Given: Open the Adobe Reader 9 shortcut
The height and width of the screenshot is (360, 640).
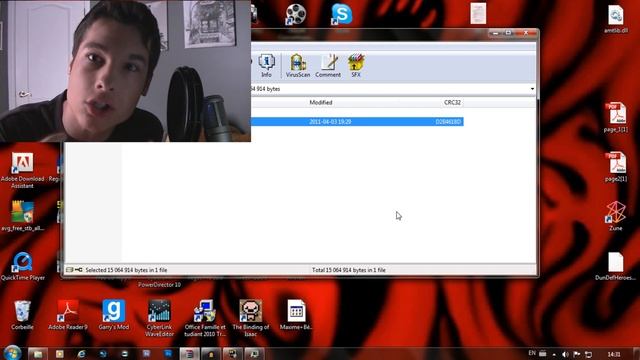Looking at the screenshot, I should pyautogui.click(x=68, y=315).
